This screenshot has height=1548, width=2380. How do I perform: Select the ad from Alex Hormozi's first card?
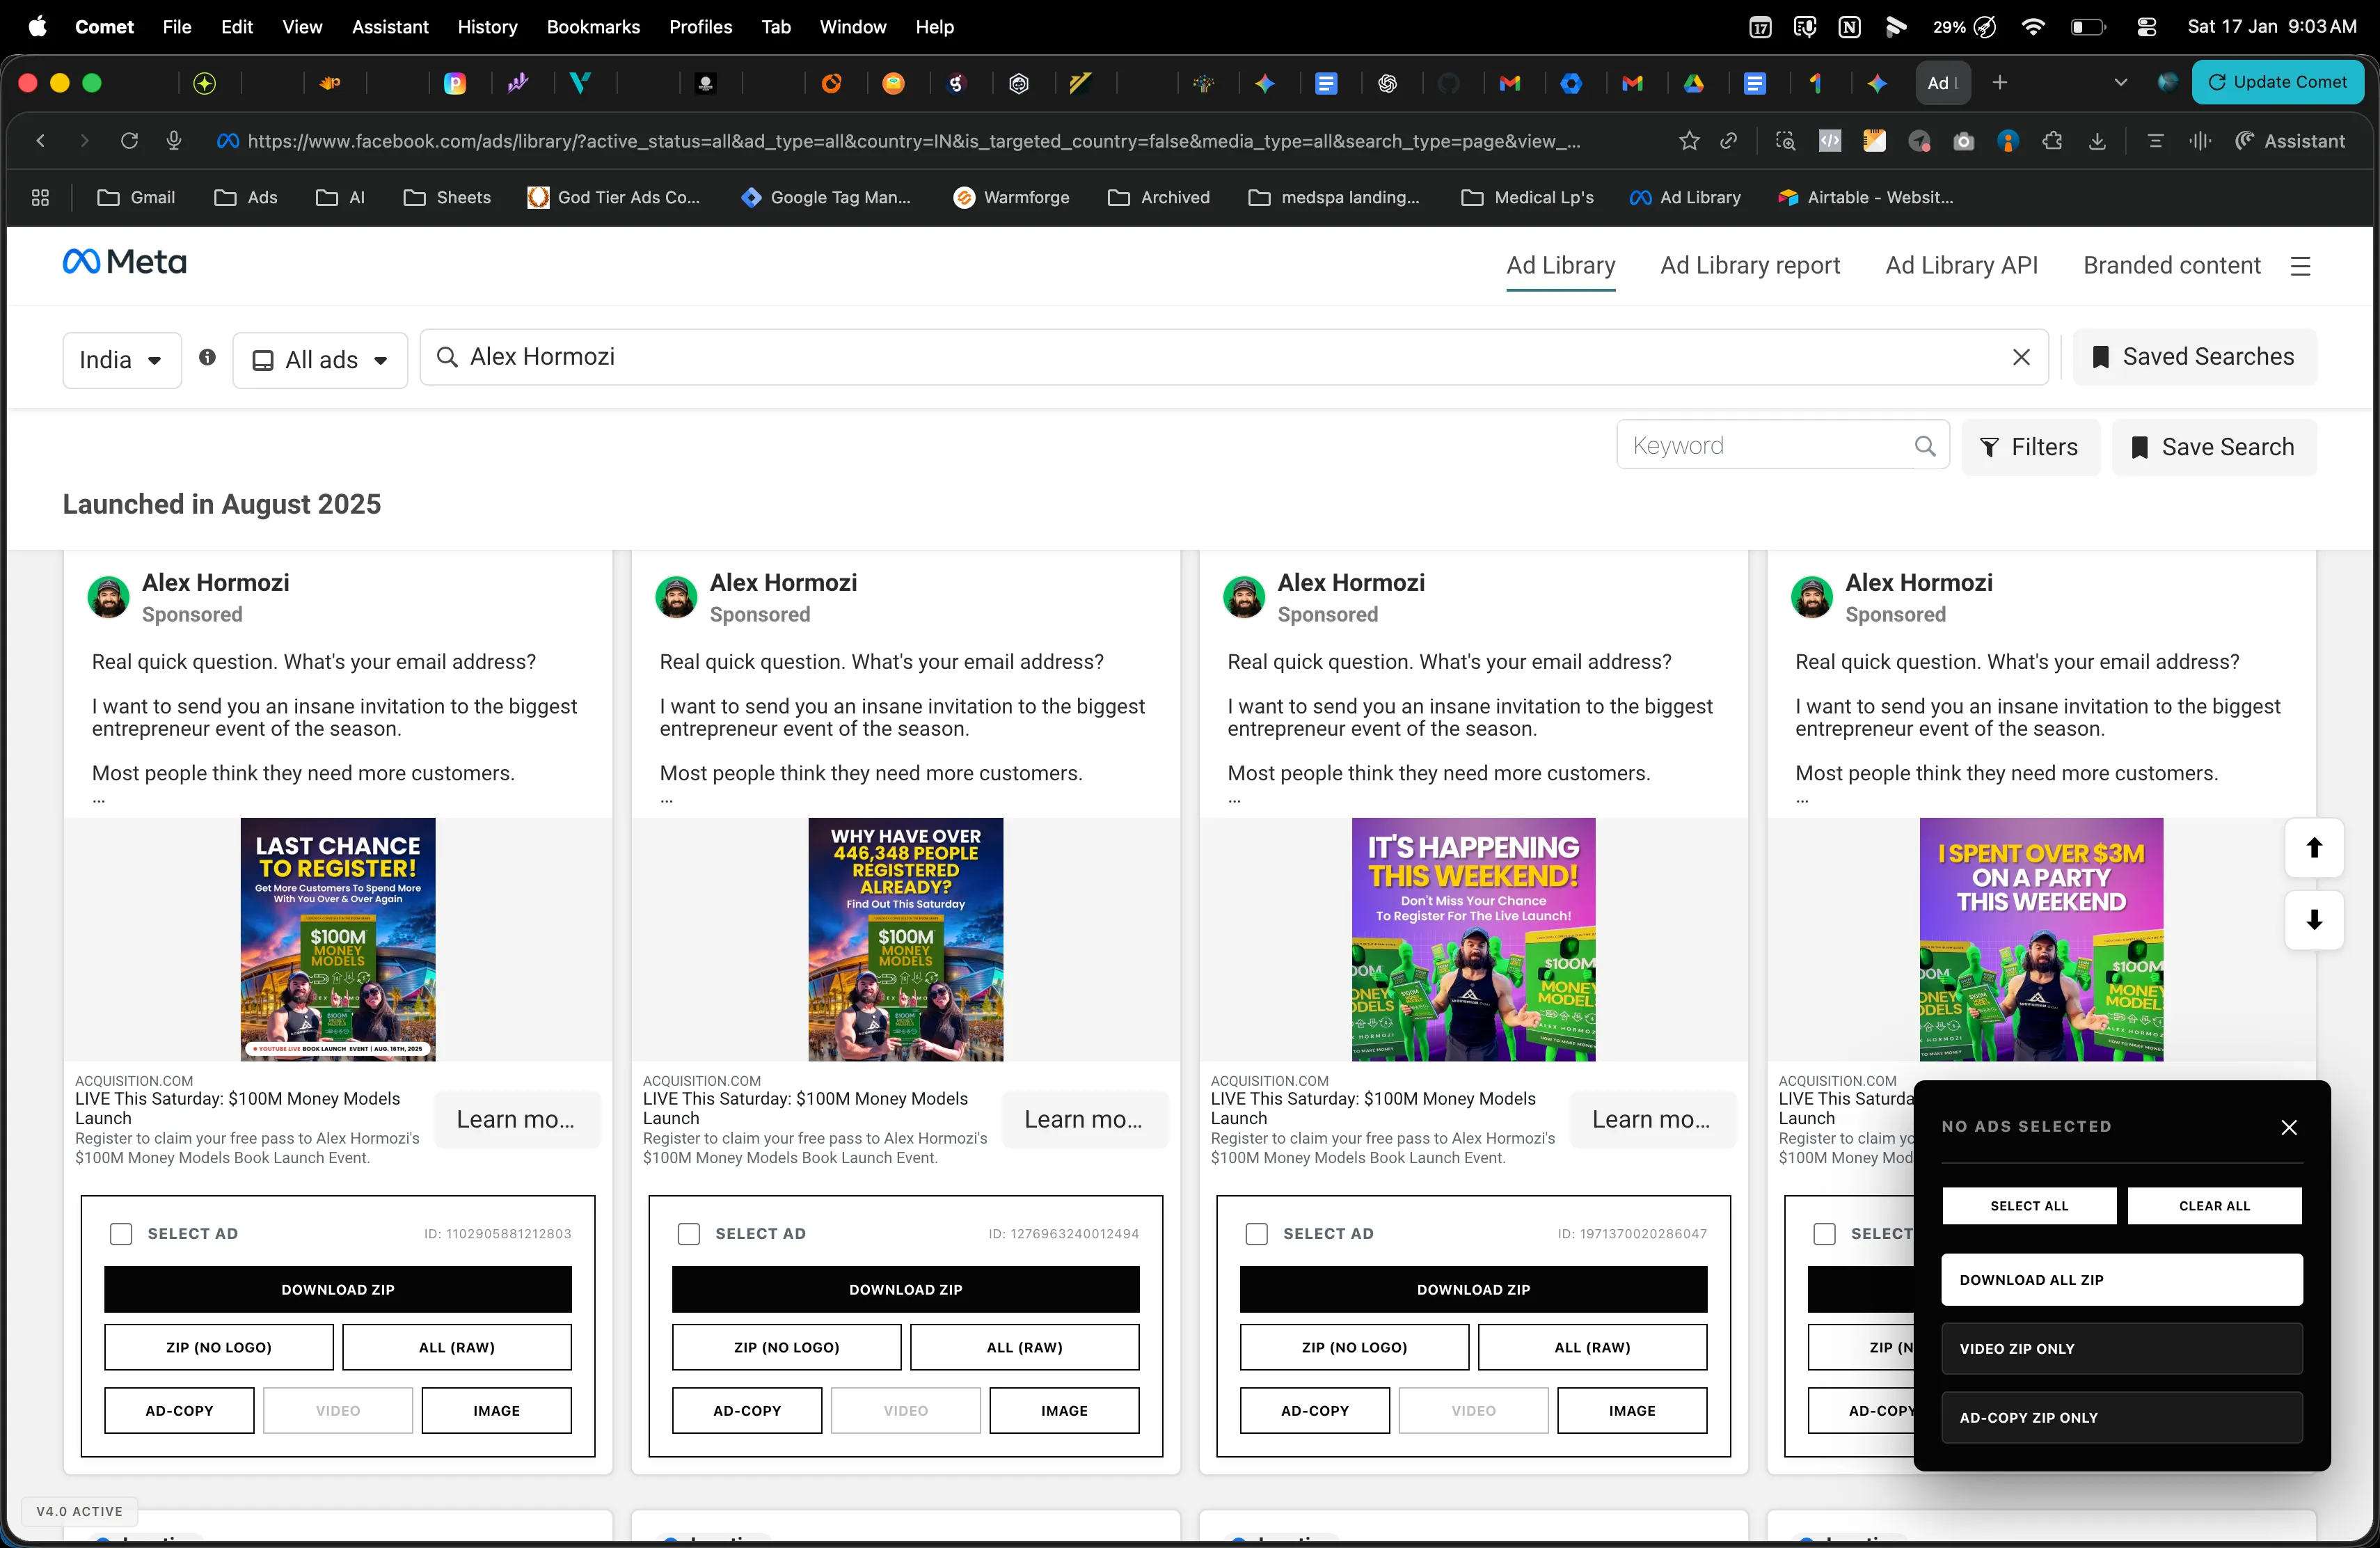click(121, 1233)
